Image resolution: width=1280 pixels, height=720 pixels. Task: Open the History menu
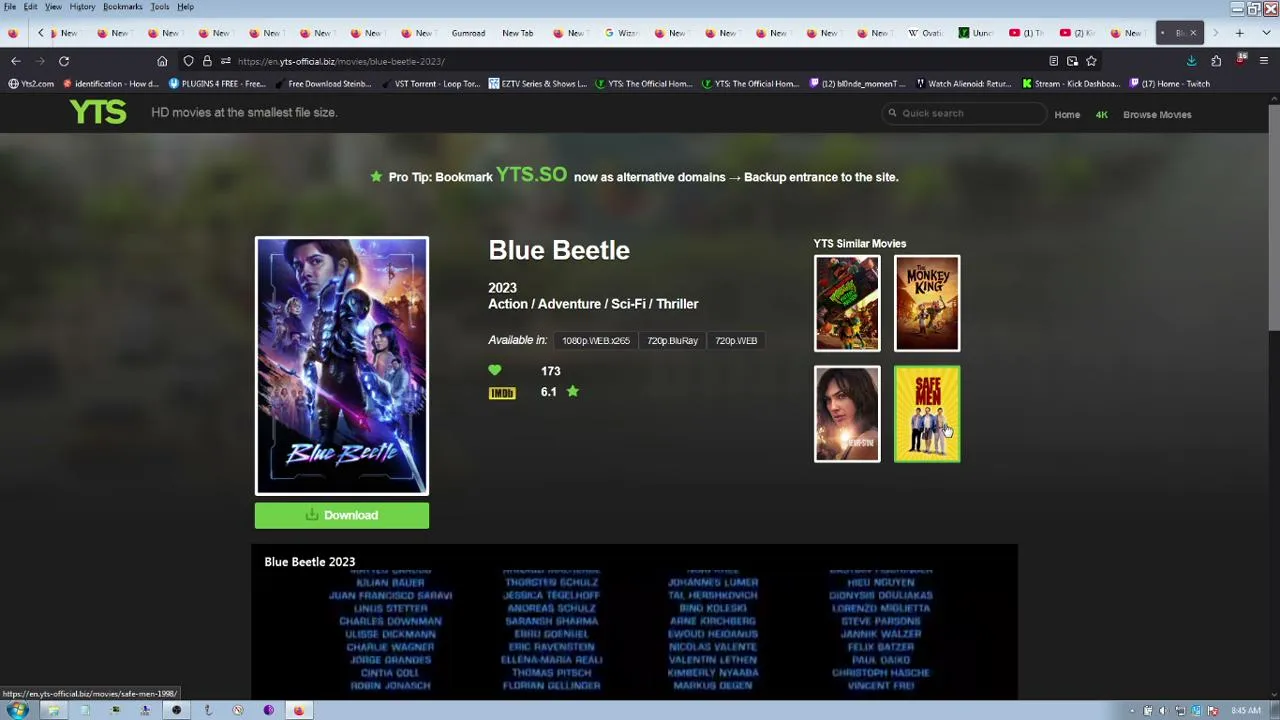[82, 7]
